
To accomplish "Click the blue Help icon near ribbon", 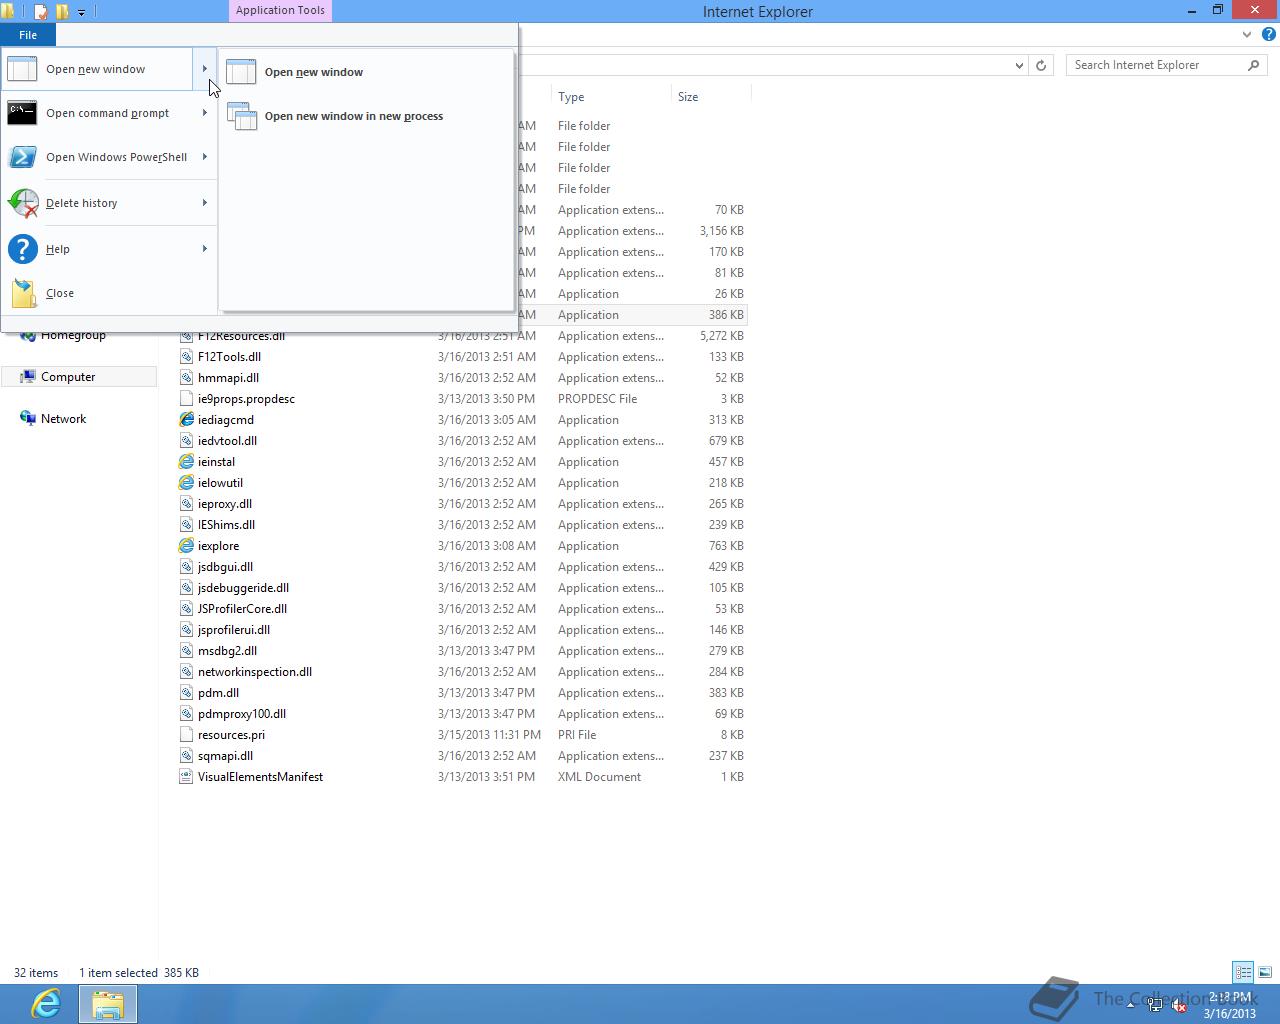I will [x=1268, y=35].
